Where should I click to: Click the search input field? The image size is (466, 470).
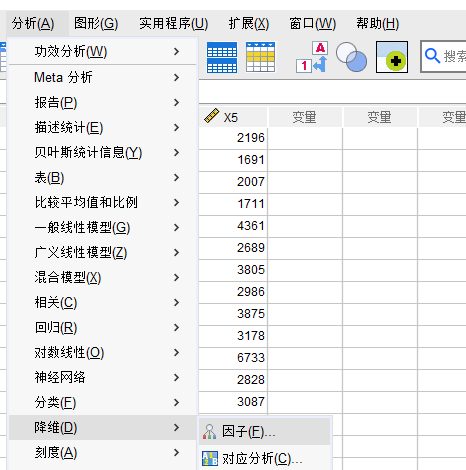[x=443, y=56]
